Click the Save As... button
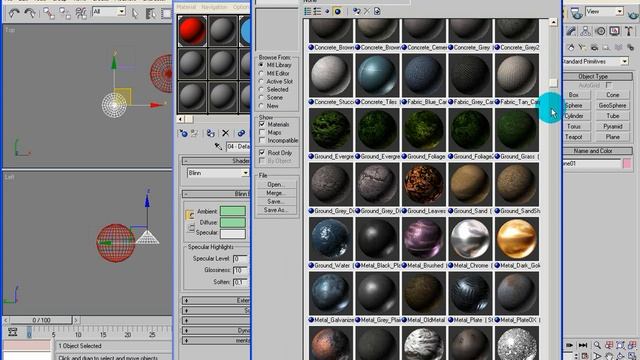640x360 pixels. pyautogui.click(x=276, y=210)
